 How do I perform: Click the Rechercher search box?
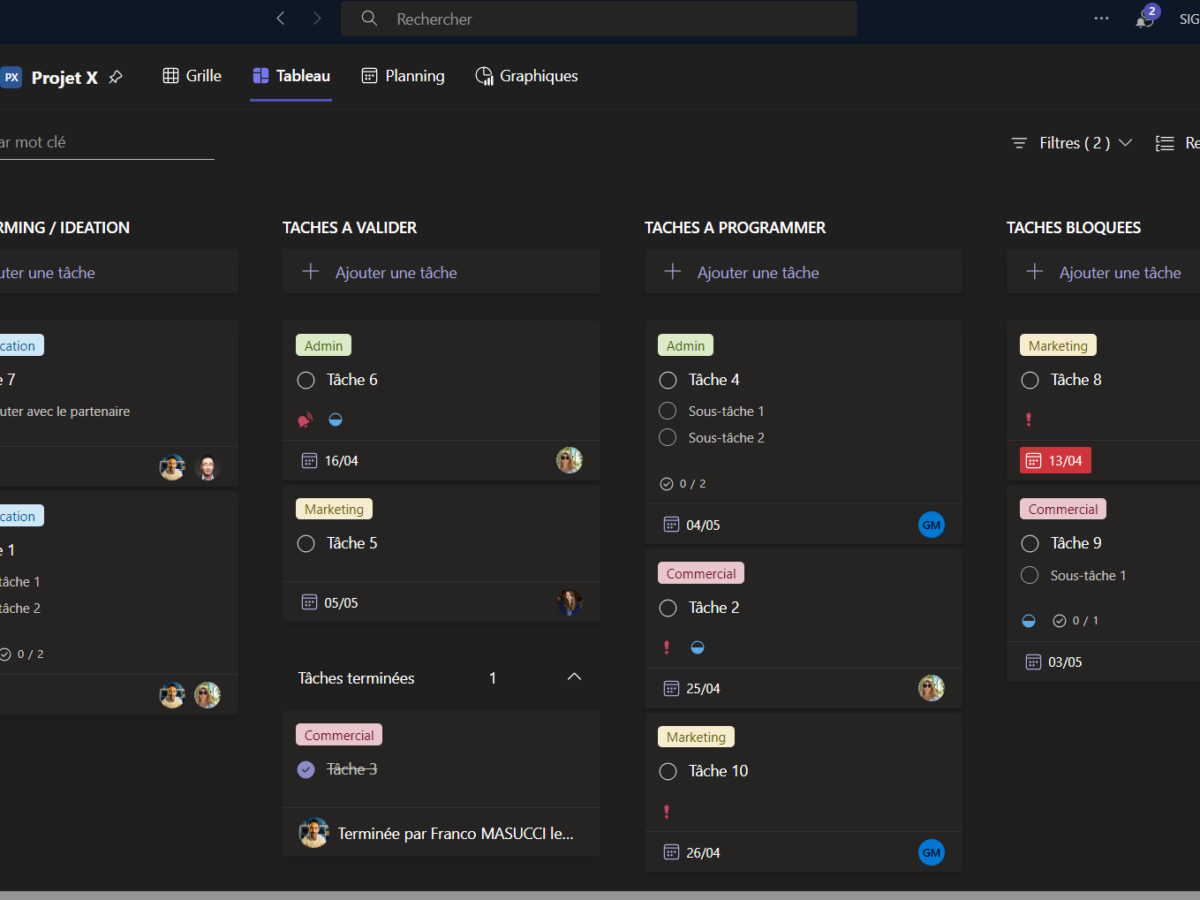[598, 19]
